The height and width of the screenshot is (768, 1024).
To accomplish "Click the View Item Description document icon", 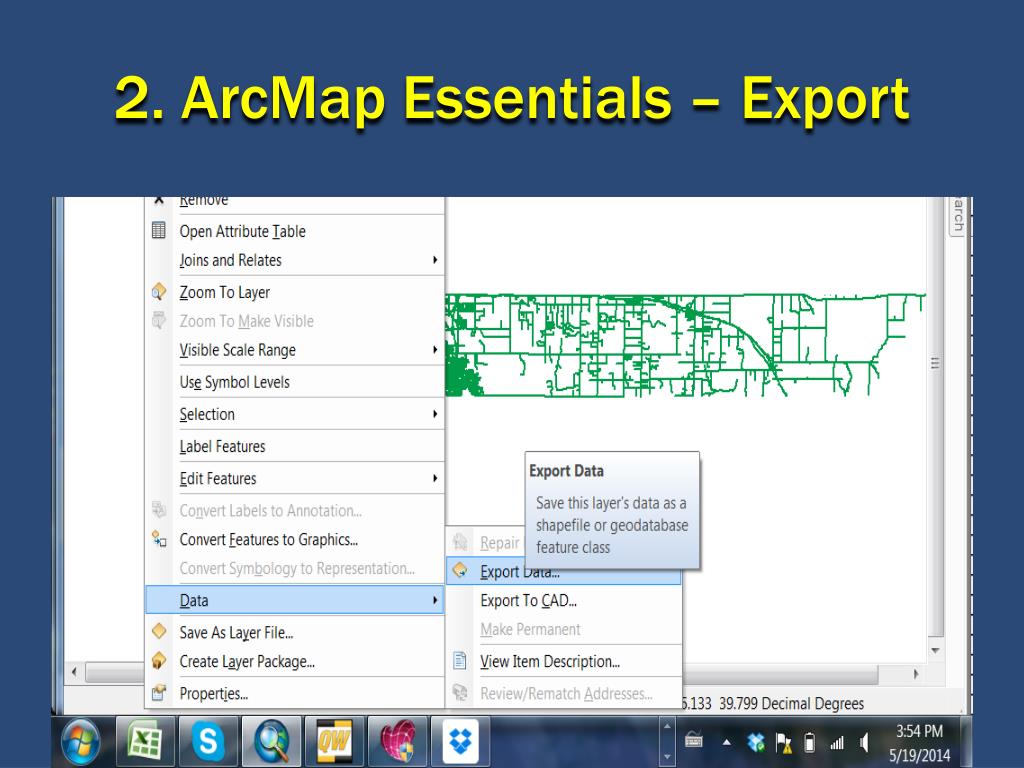I will click(460, 660).
